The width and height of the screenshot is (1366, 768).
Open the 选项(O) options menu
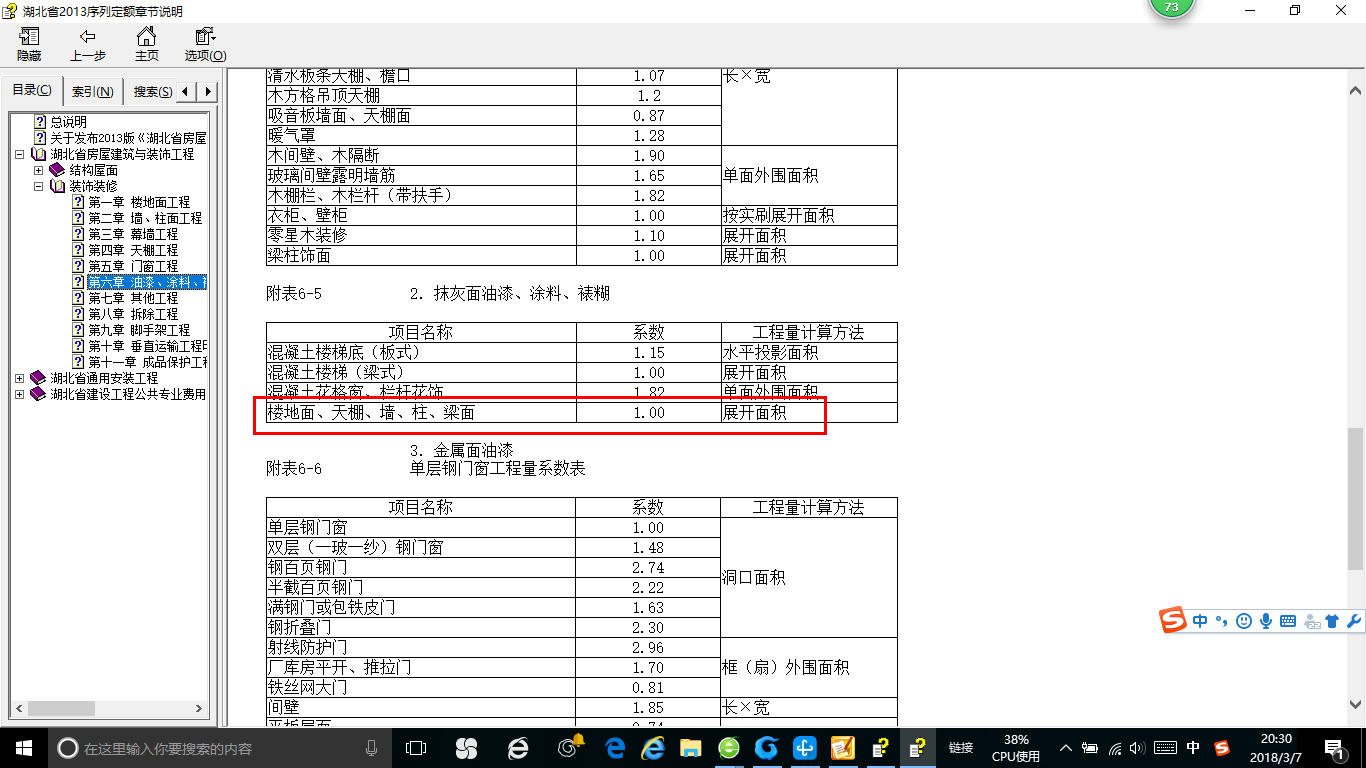(x=205, y=45)
